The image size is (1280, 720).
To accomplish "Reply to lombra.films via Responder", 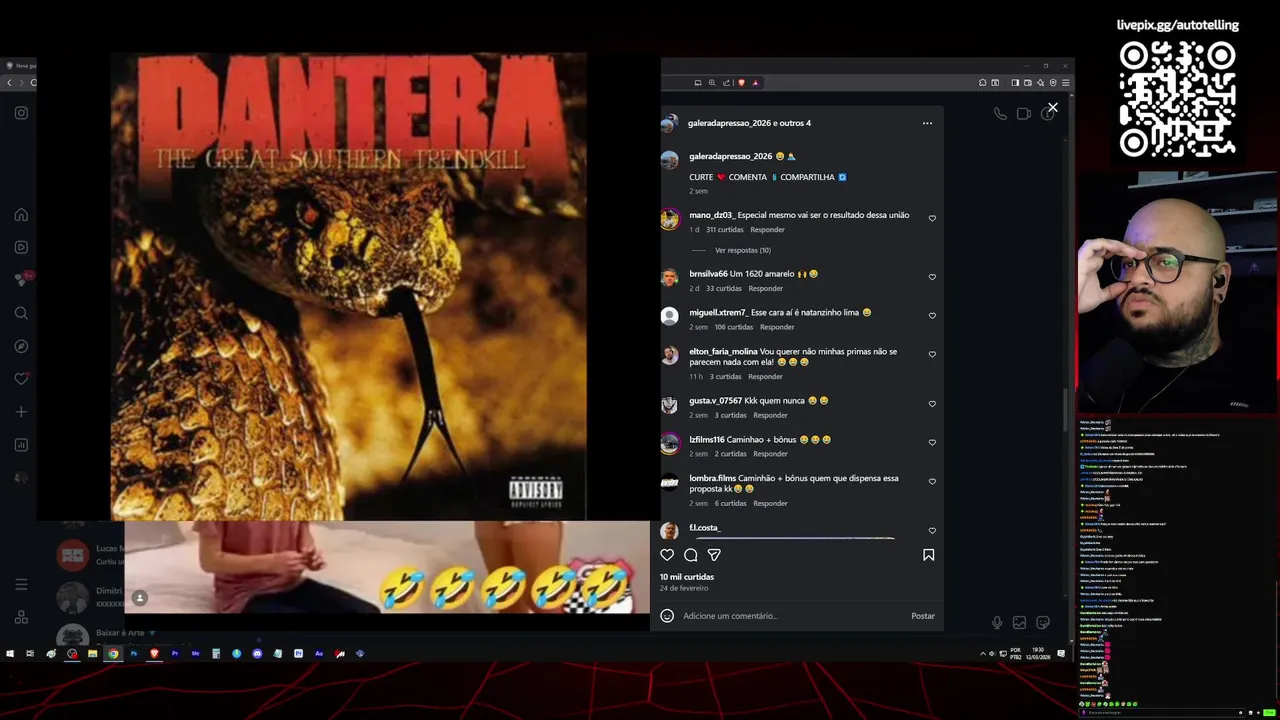I will (x=770, y=503).
